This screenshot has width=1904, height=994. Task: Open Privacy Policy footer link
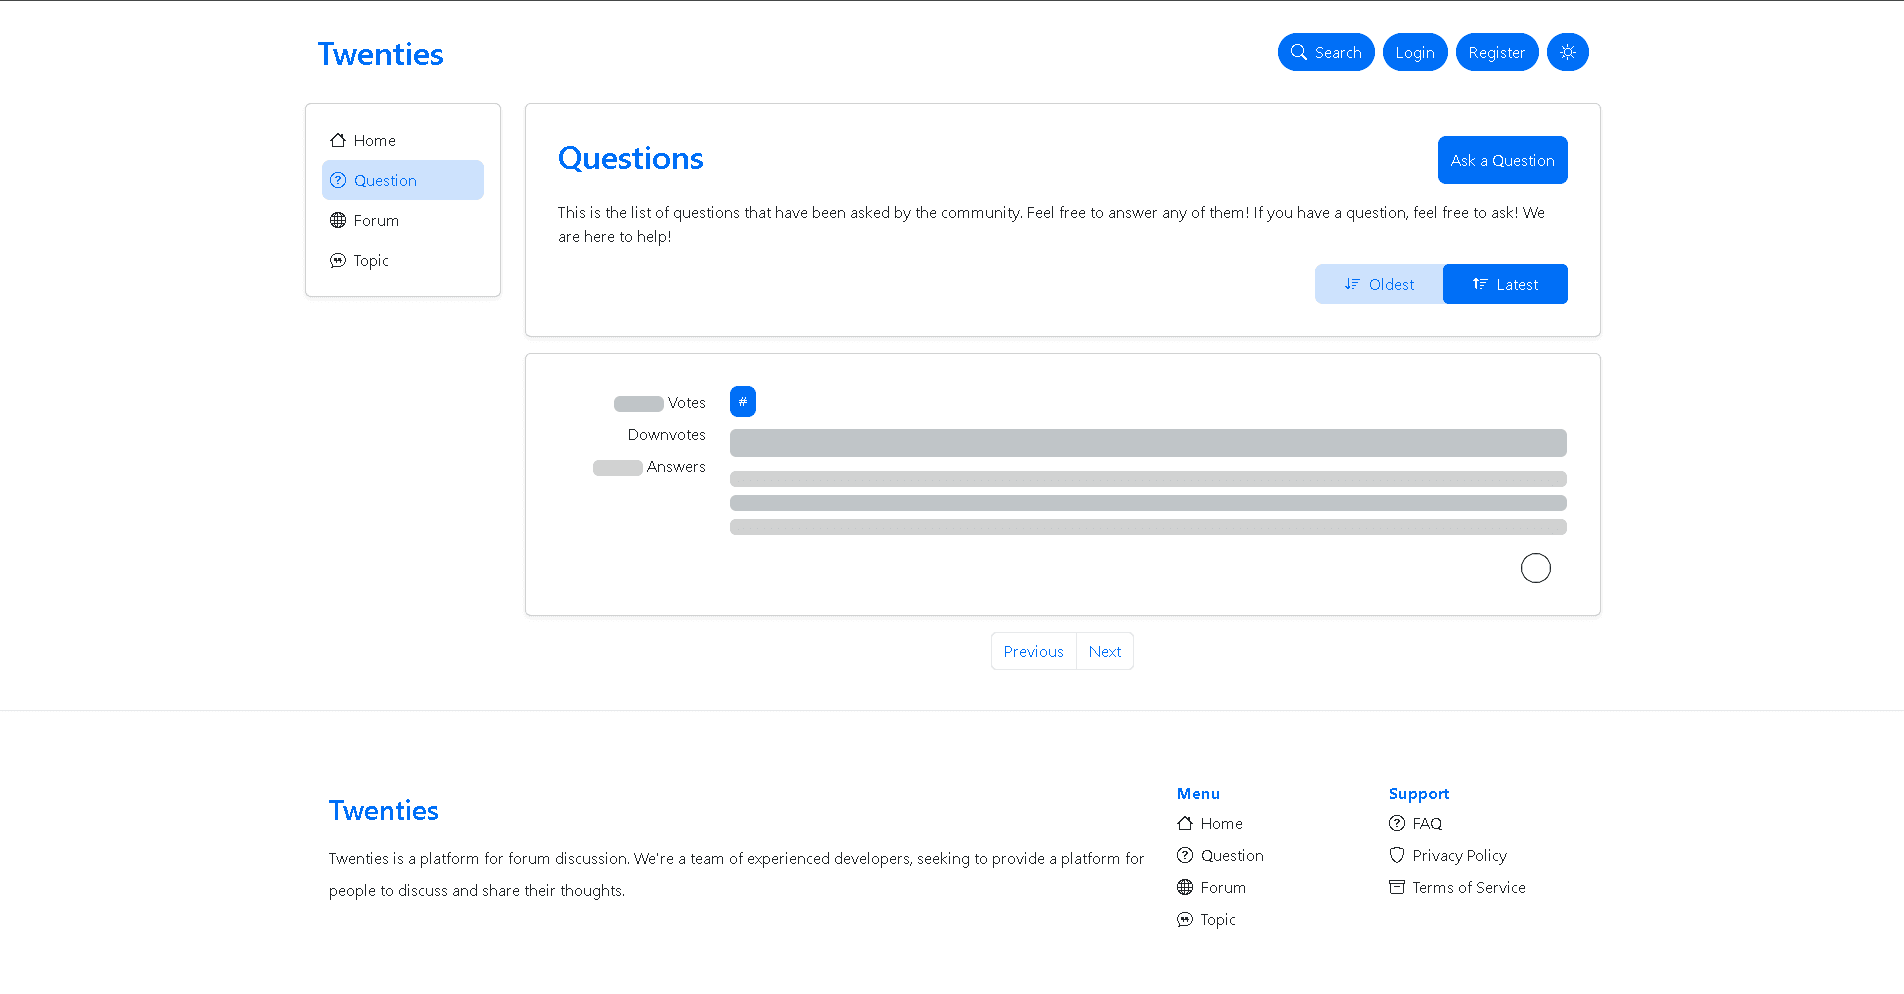pos(1458,855)
